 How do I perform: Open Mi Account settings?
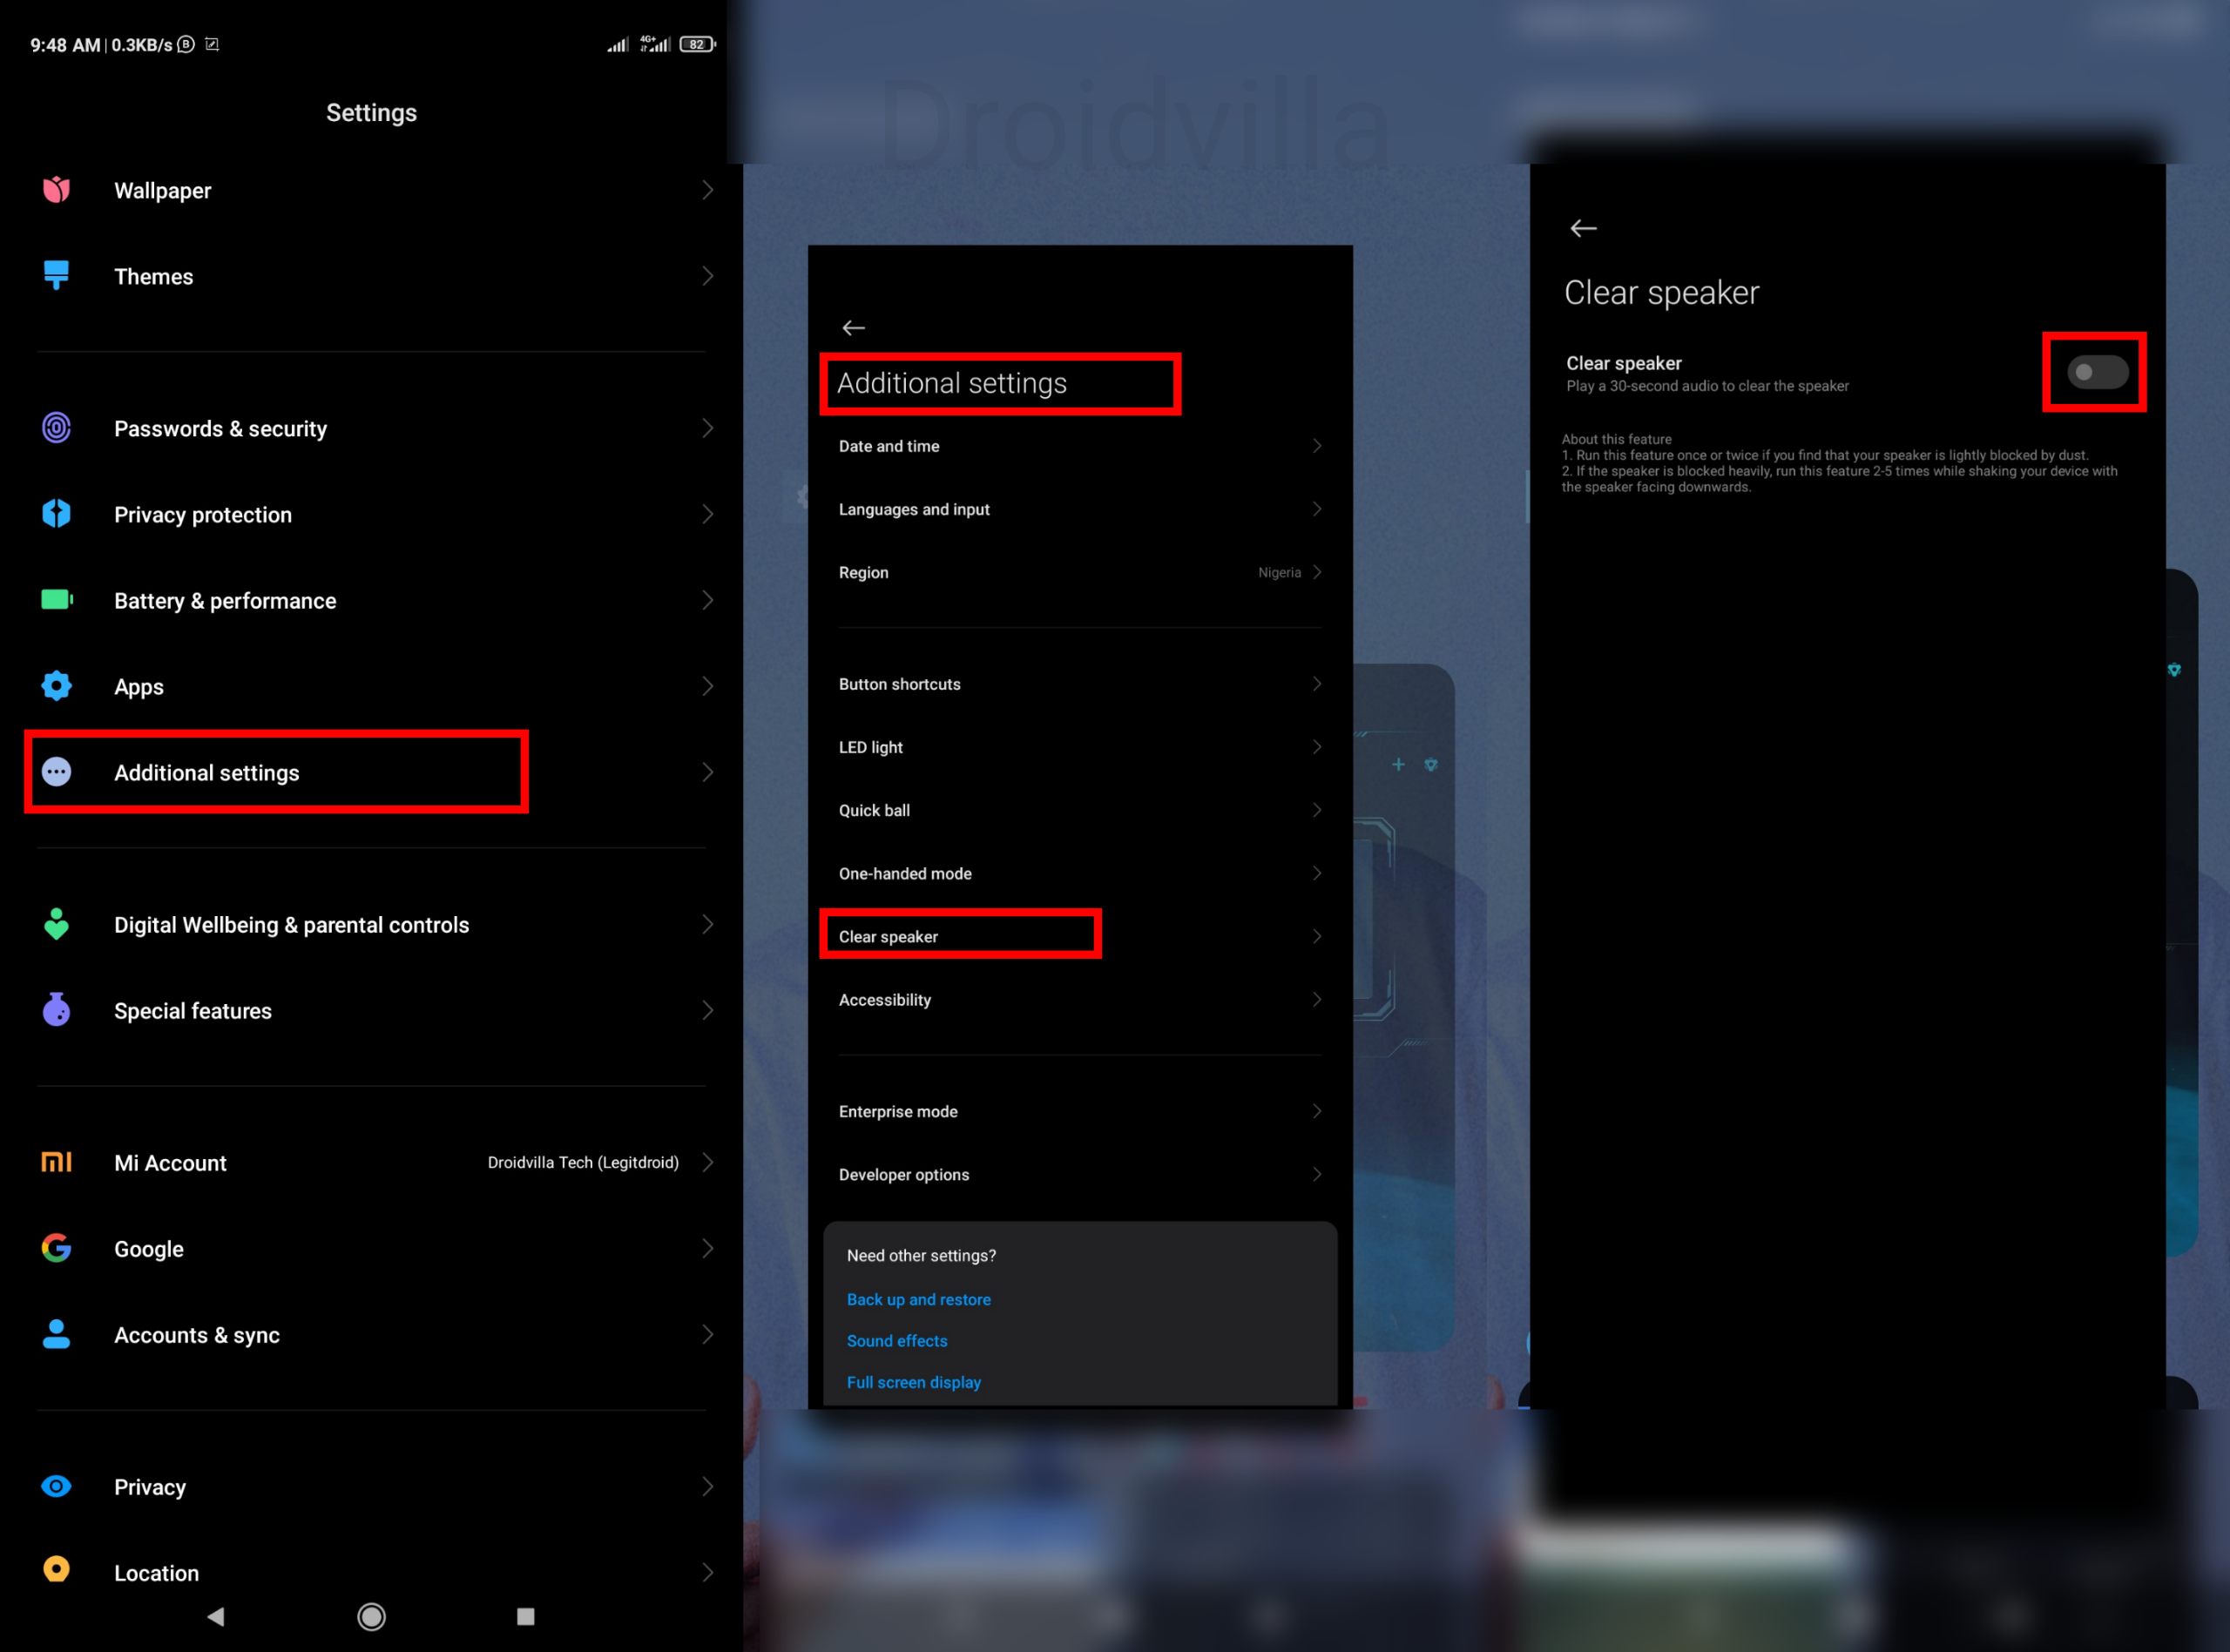pos(371,1159)
